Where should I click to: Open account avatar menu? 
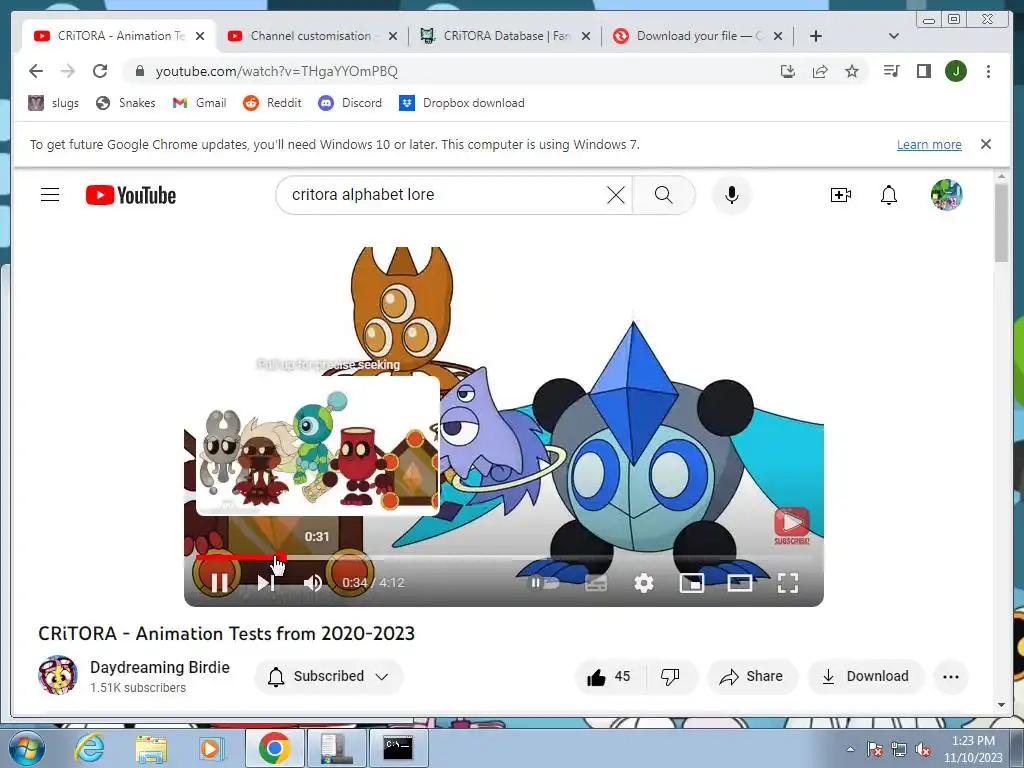pyautogui.click(x=946, y=195)
